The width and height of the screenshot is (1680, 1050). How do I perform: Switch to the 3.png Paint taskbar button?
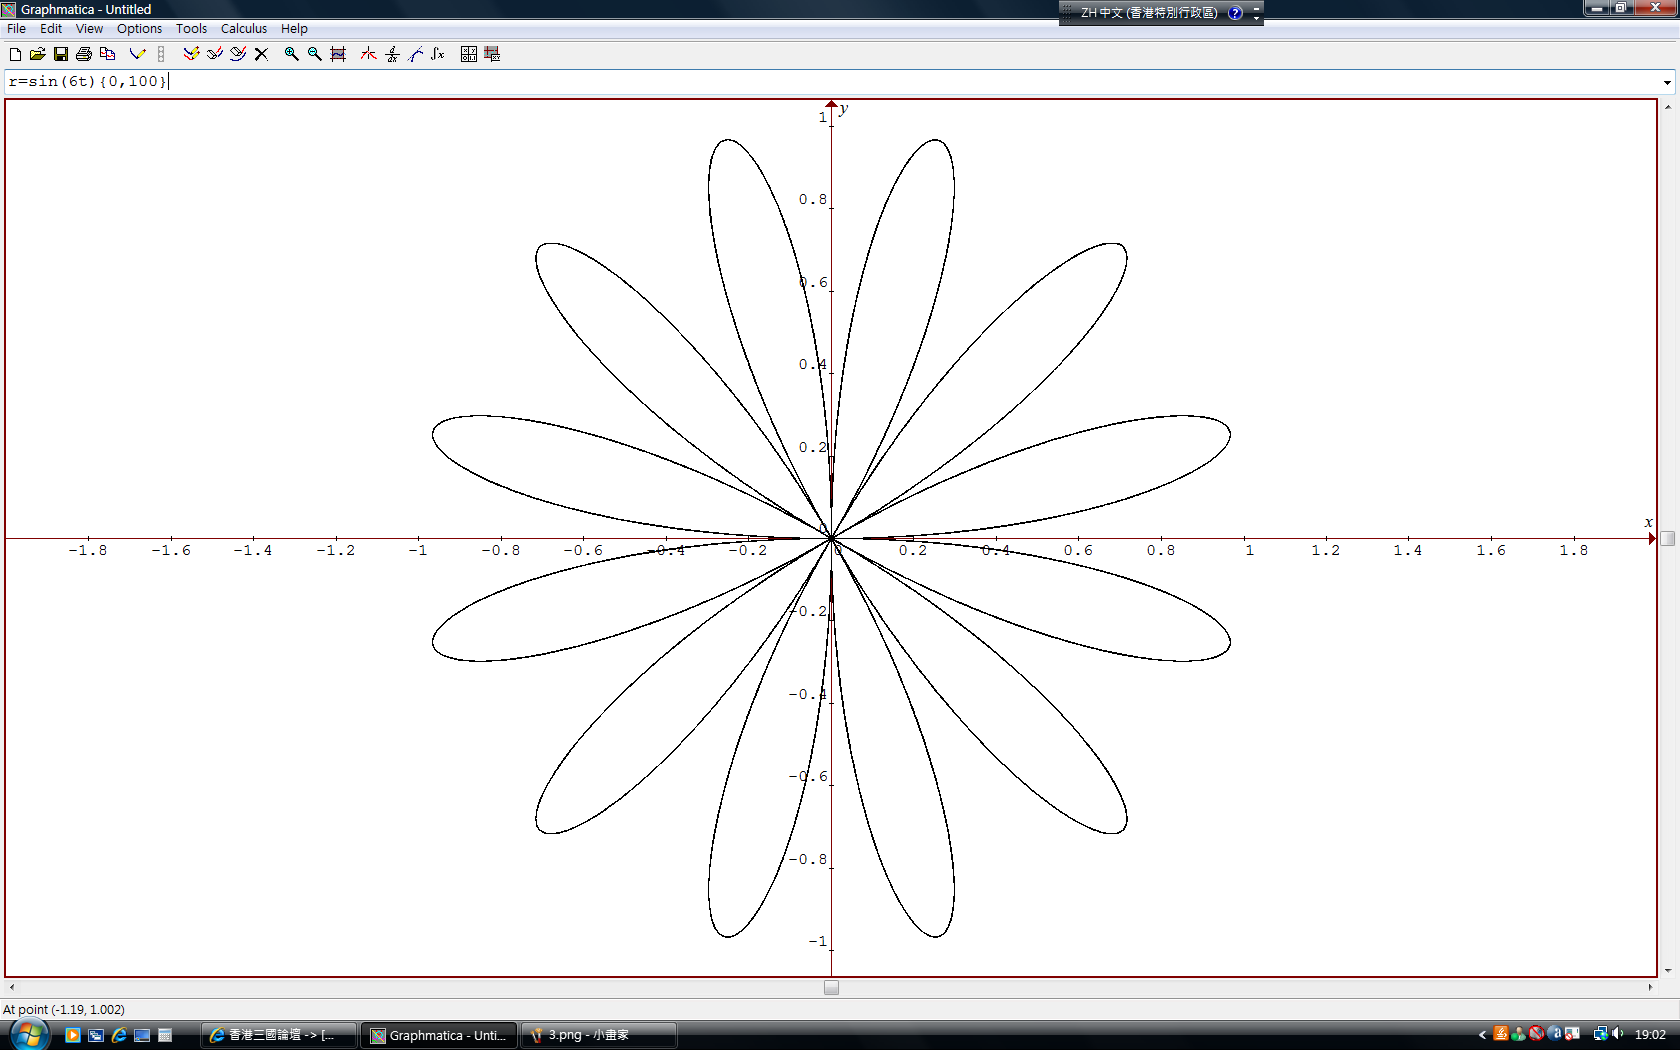599,1035
